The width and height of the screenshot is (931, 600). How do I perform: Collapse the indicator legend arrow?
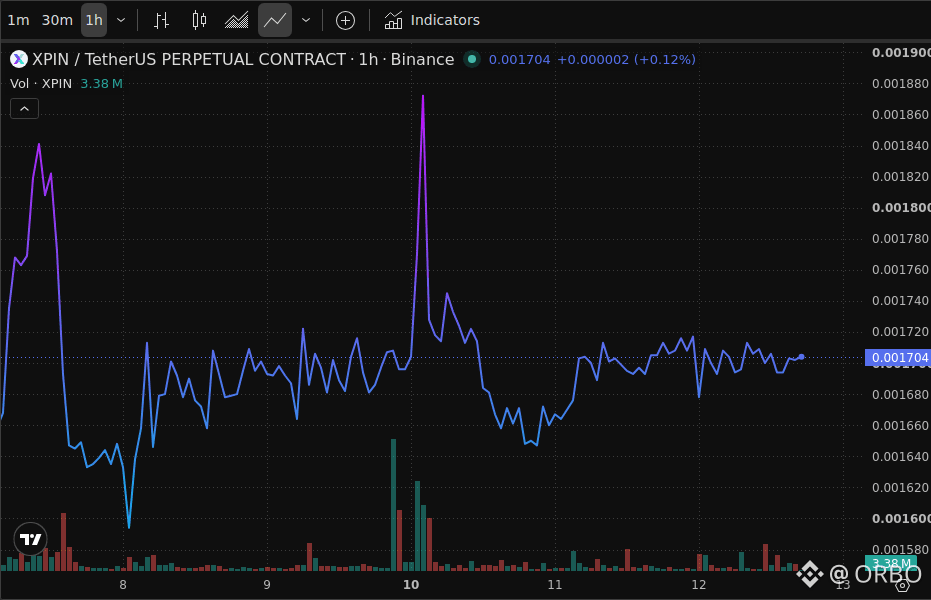pos(24,109)
